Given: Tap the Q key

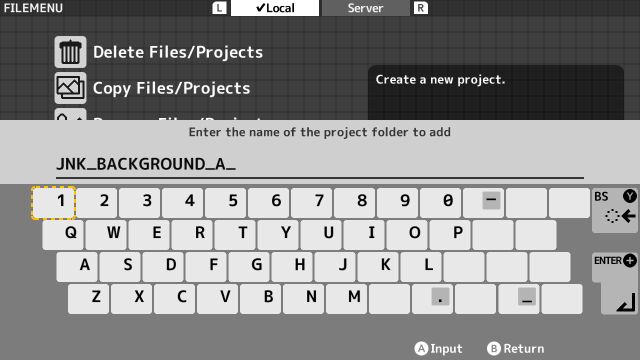Looking at the screenshot, I should pos(63,235).
